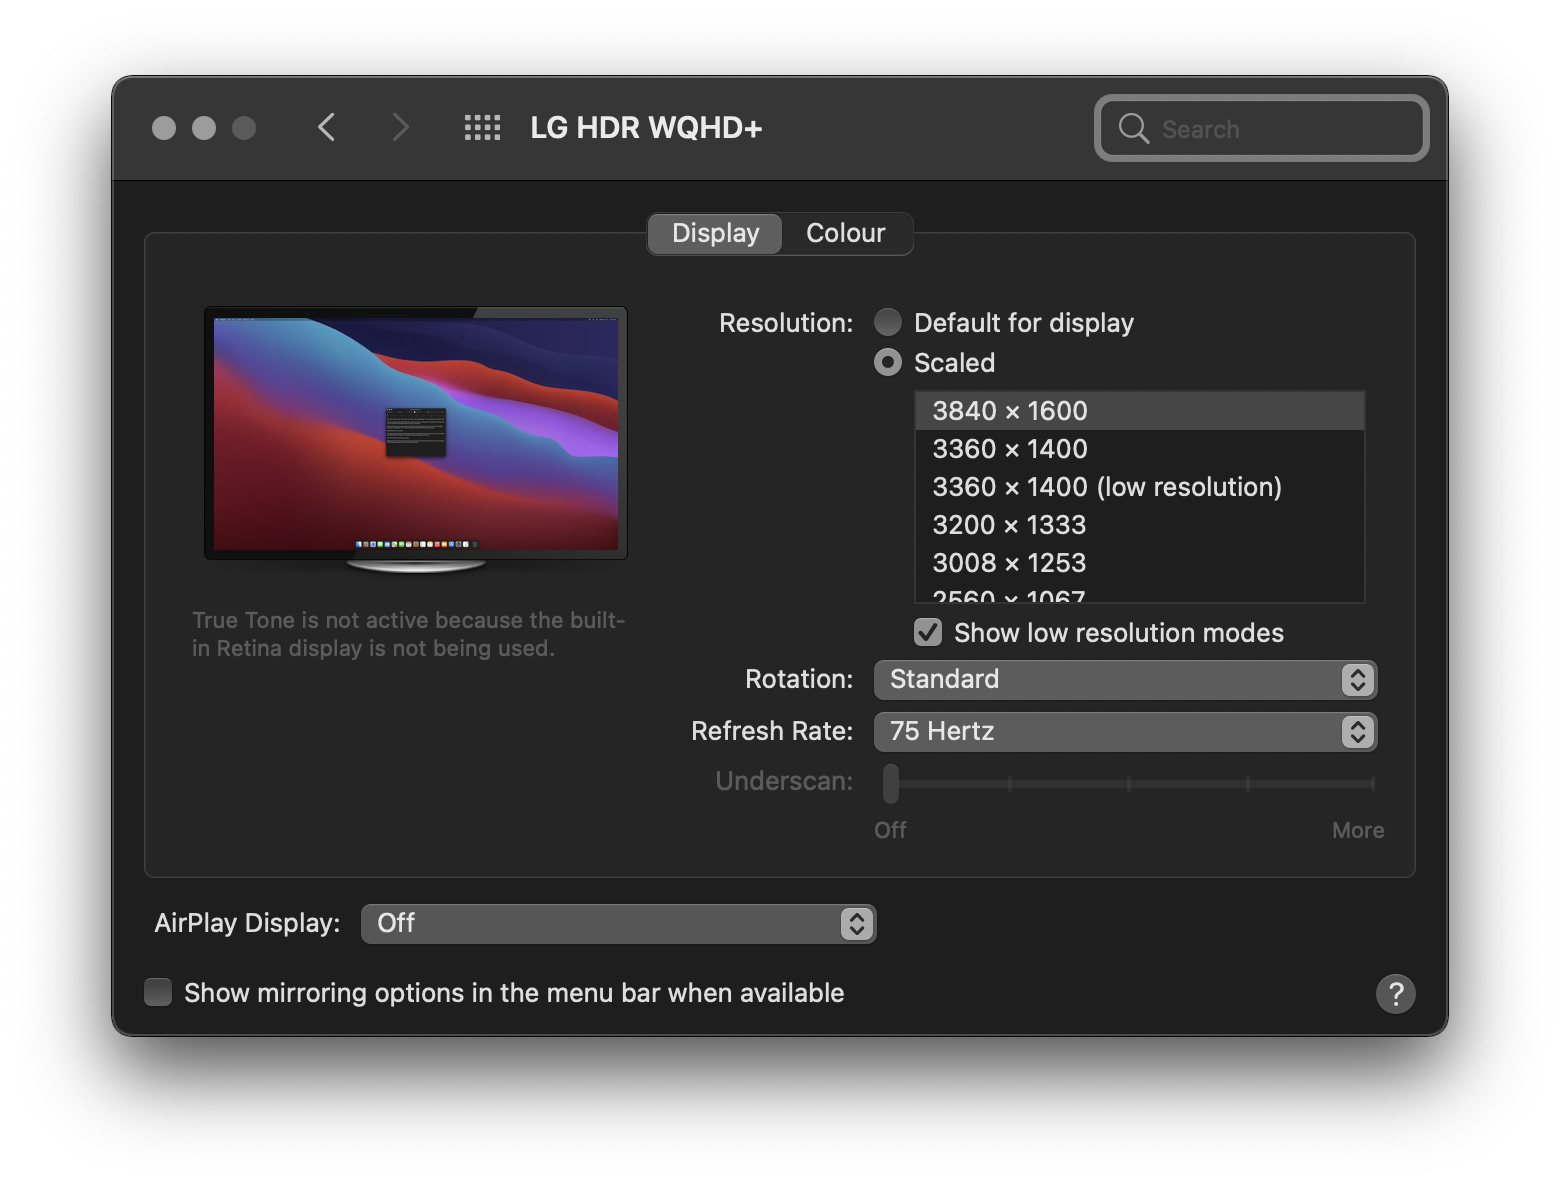Open the AirPlay Display dropdown
This screenshot has width=1560, height=1184.
coord(618,923)
